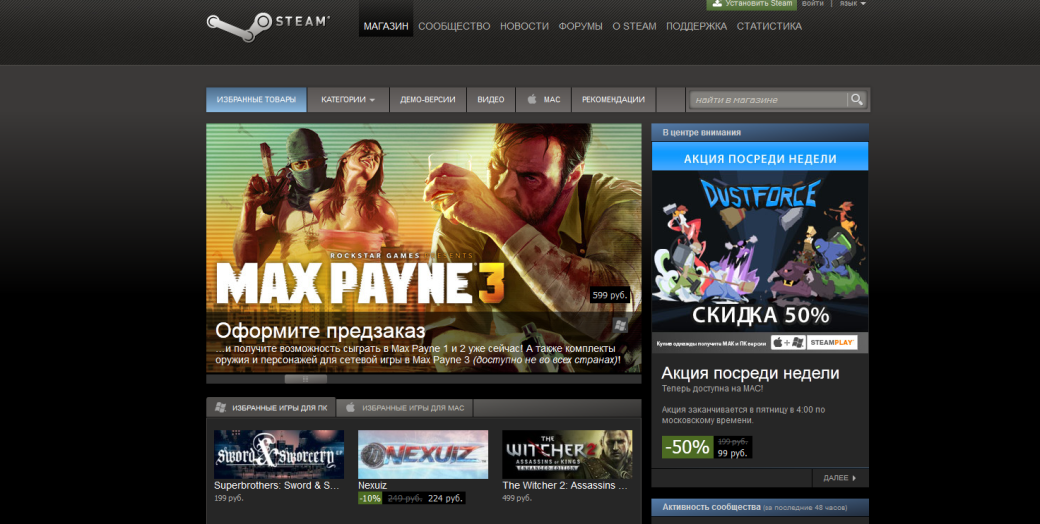Click the 99 руб. discounted price

click(x=733, y=453)
